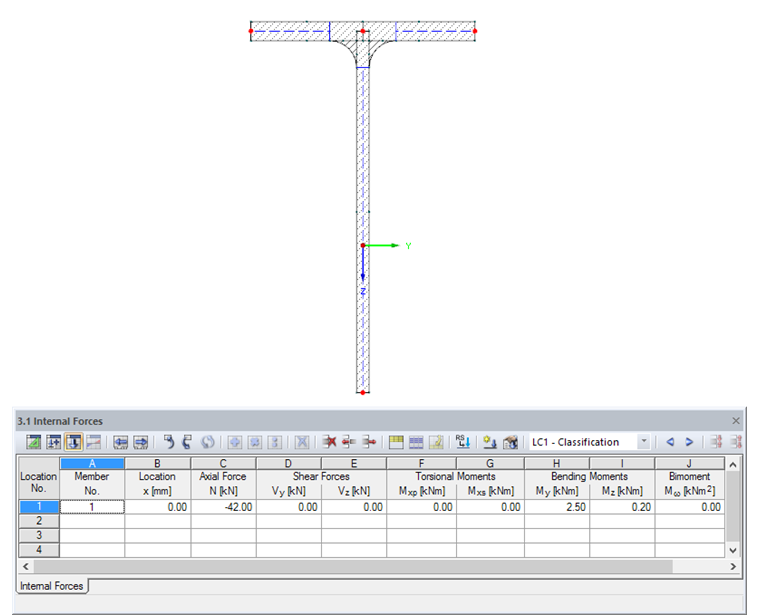The image size is (760, 615).
Task: Select column A header
Action: [x=92, y=463]
